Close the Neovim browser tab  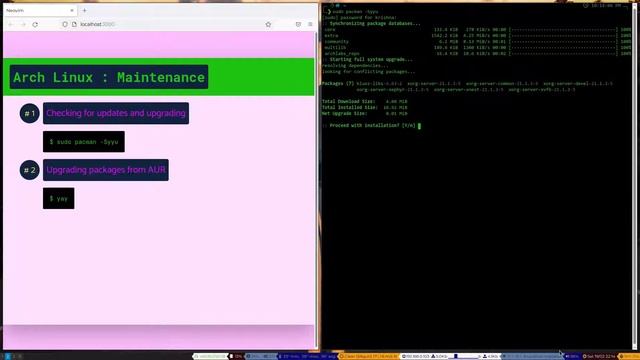click(x=72, y=10)
